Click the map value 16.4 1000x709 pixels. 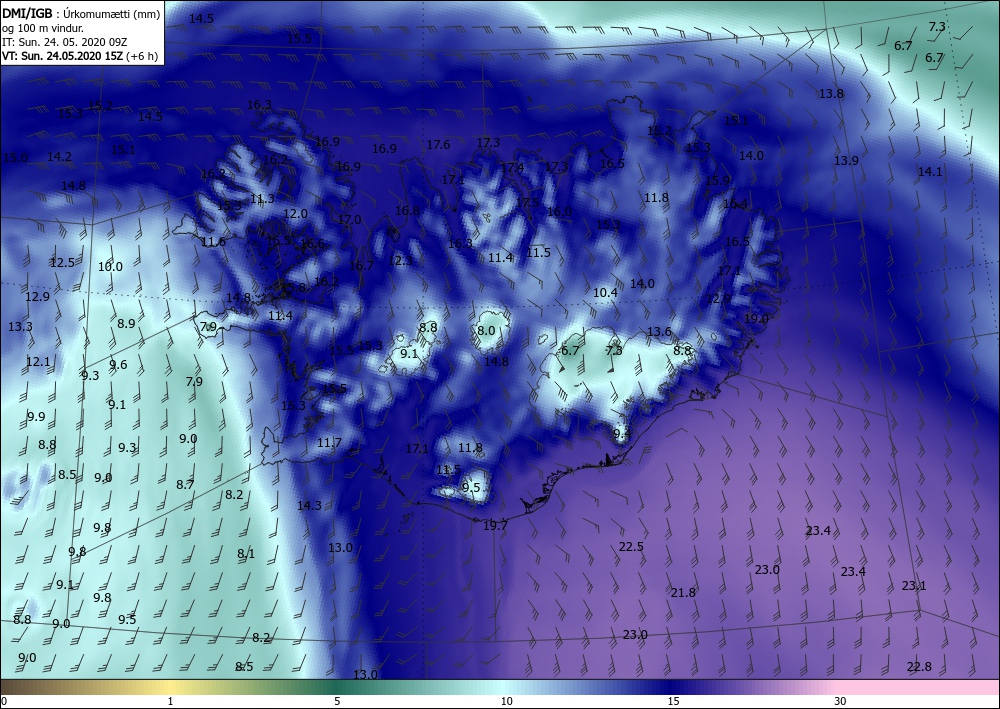tap(735, 204)
